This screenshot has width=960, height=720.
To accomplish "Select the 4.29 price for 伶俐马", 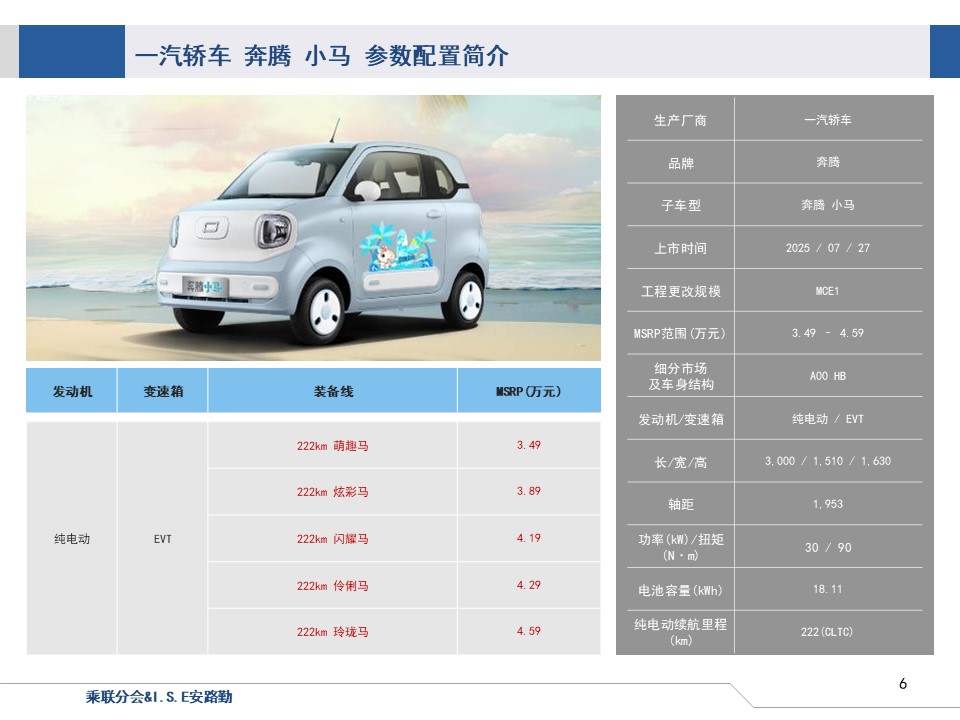I will (529, 585).
